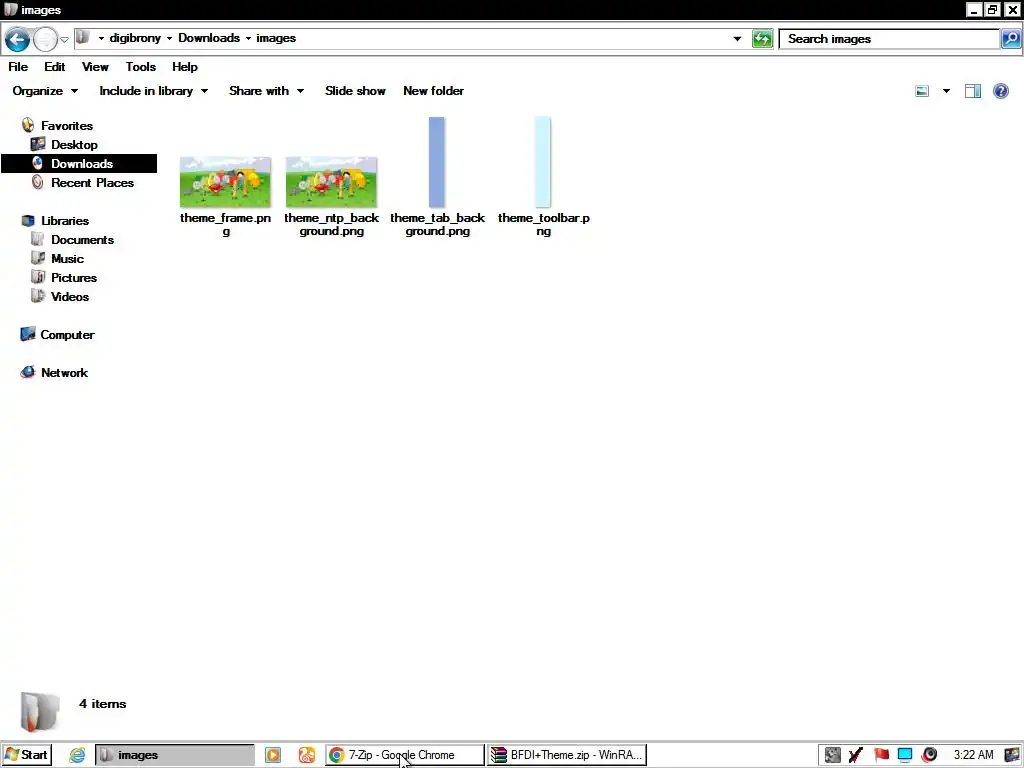Open the Edit menu
Image resolution: width=1024 pixels, height=768 pixels.
(x=54, y=67)
